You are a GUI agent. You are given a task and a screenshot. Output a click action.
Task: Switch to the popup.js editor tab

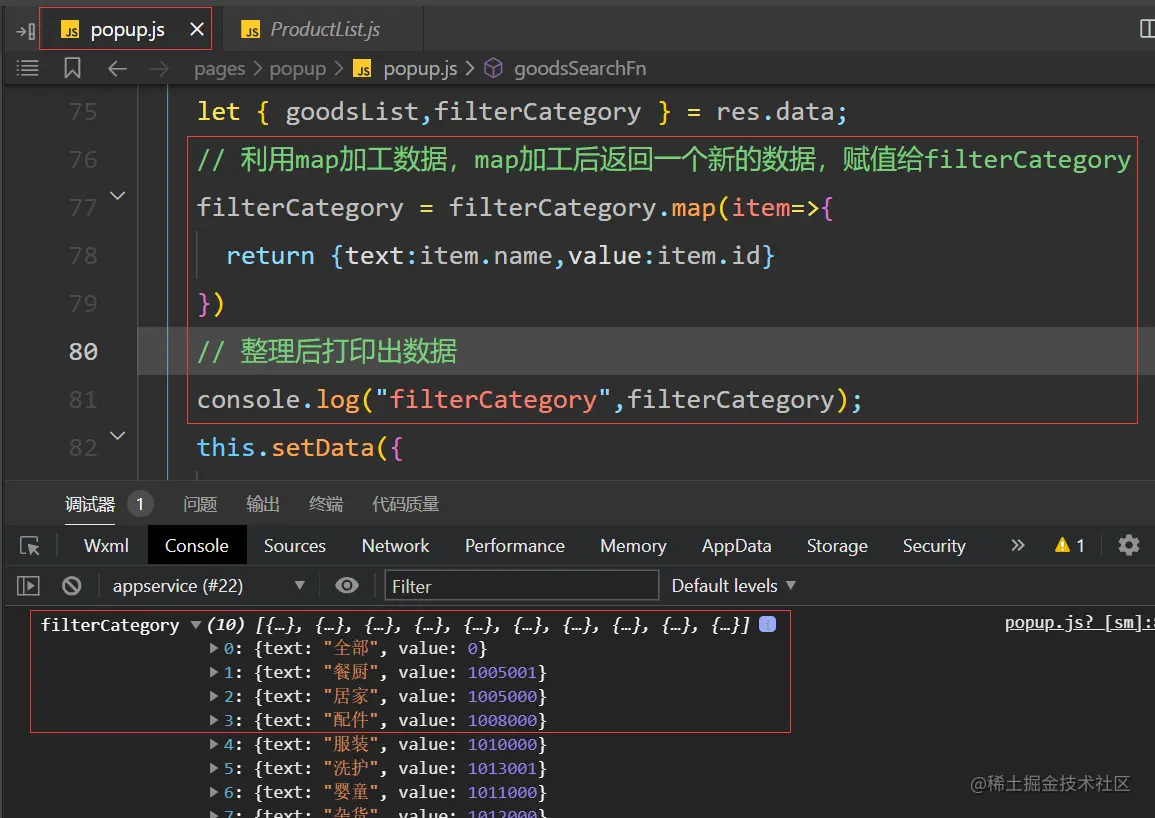(x=125, y=29)
